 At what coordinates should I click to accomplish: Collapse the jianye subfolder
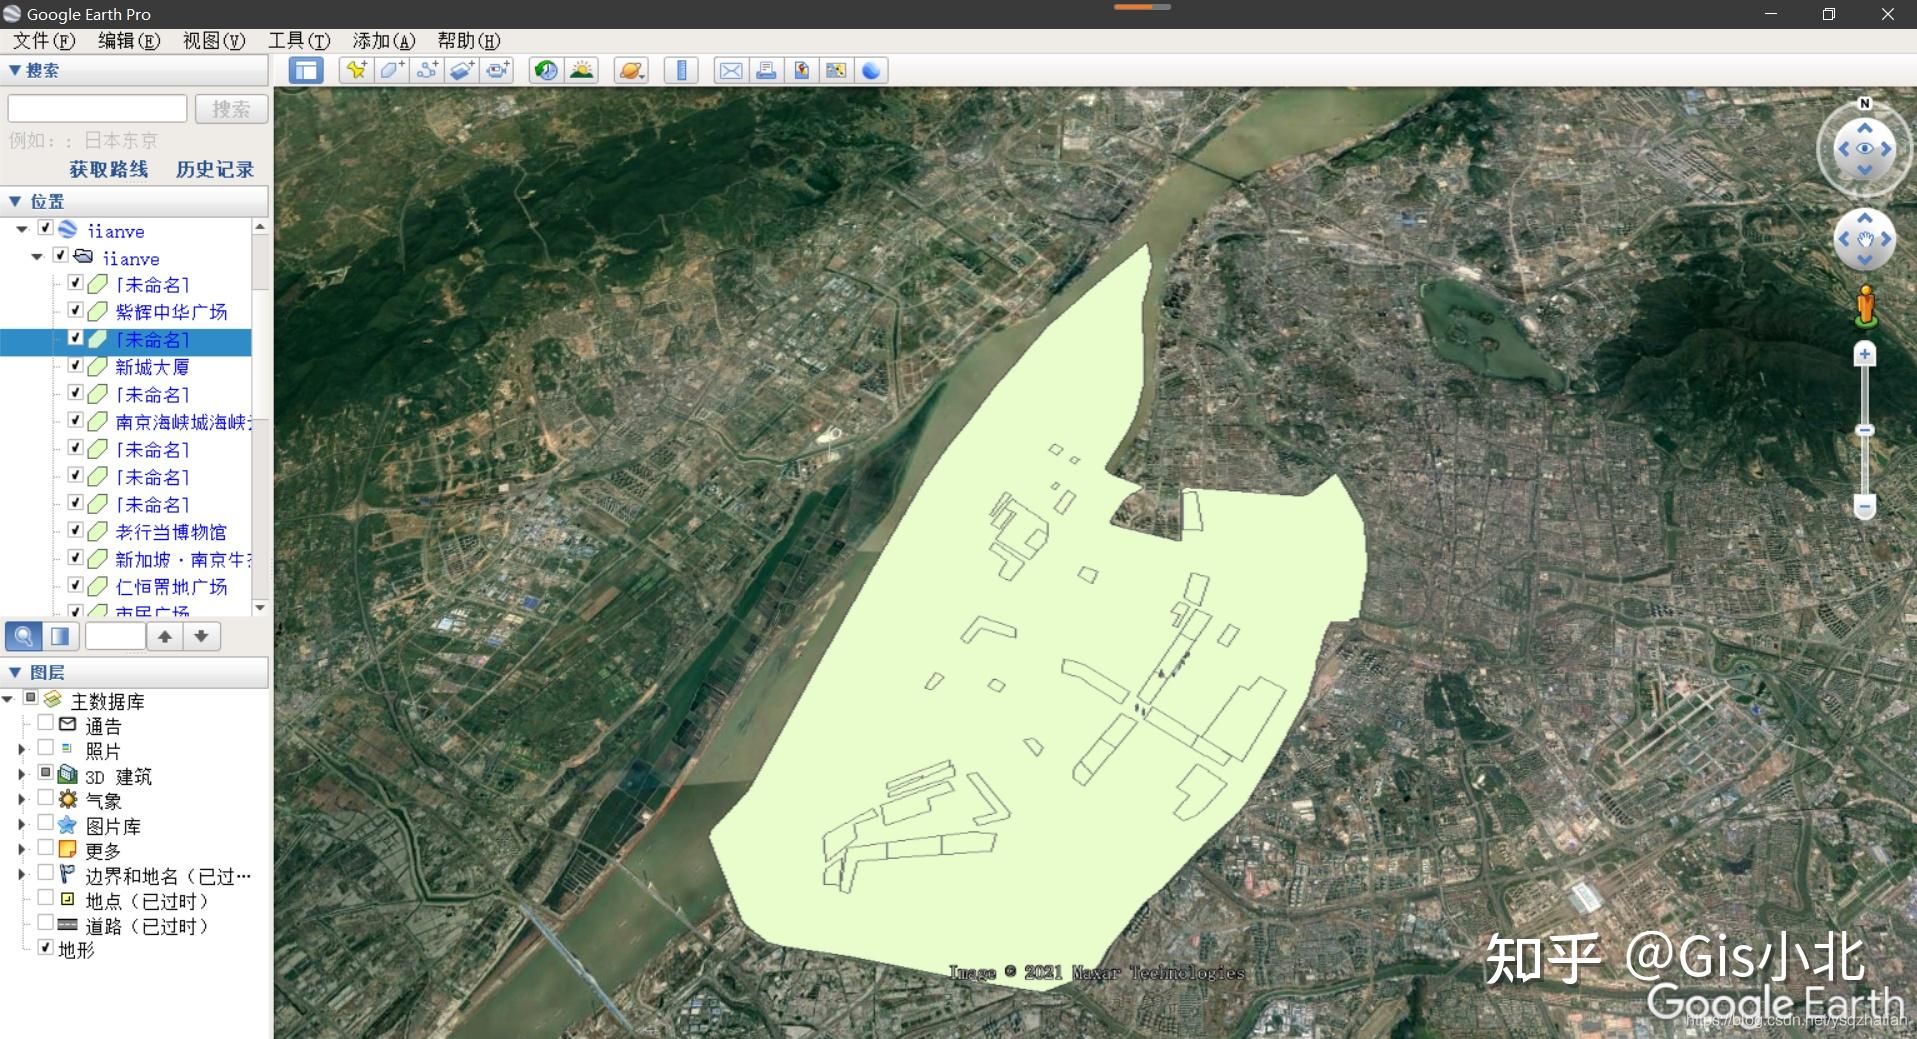click(x=37, y=257)
